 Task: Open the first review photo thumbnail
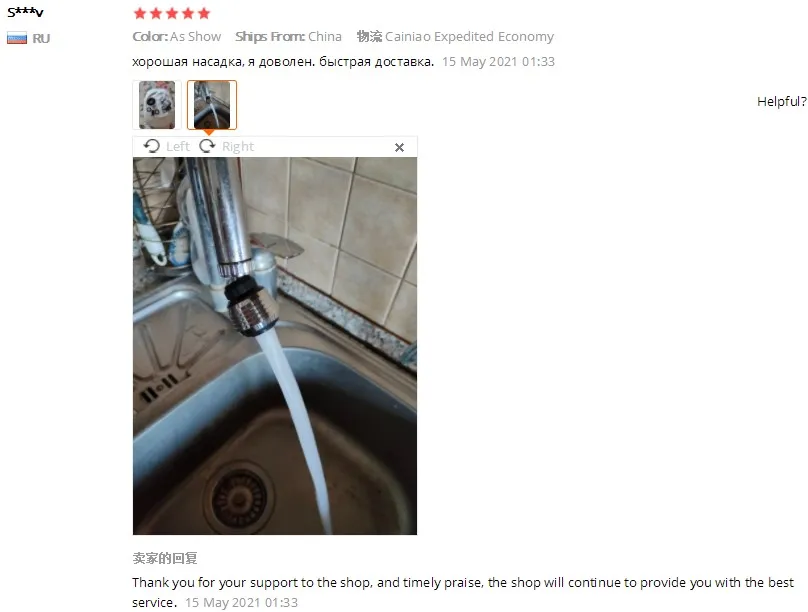coord(157,105)
